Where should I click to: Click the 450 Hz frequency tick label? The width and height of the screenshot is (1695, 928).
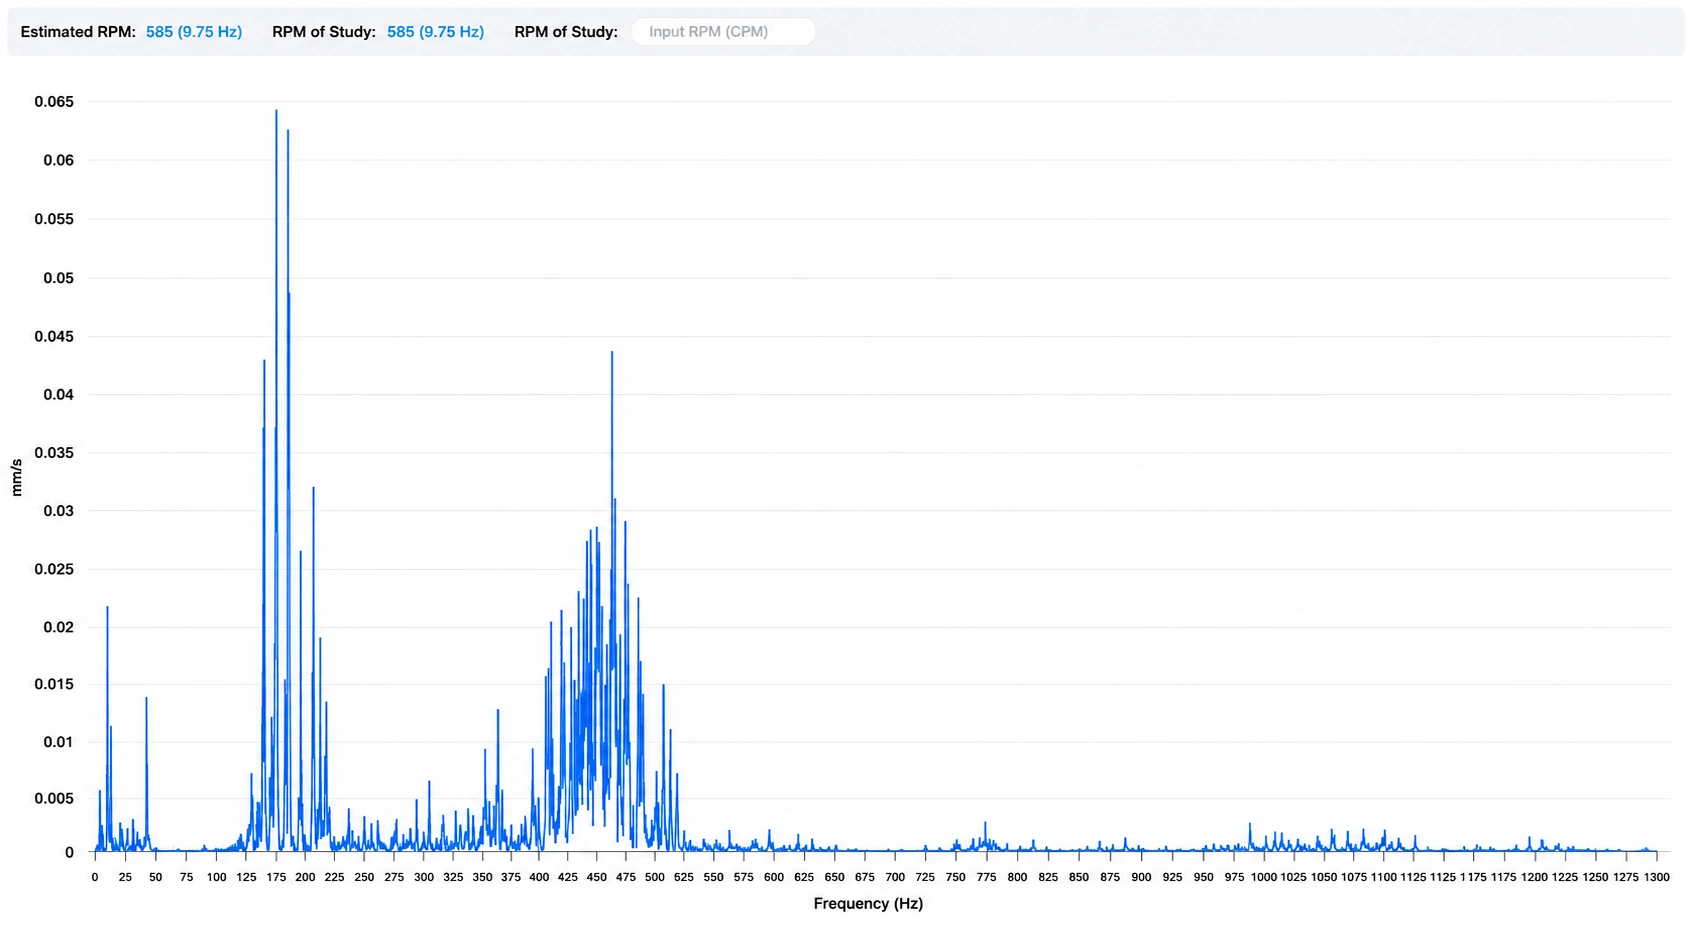596,878
